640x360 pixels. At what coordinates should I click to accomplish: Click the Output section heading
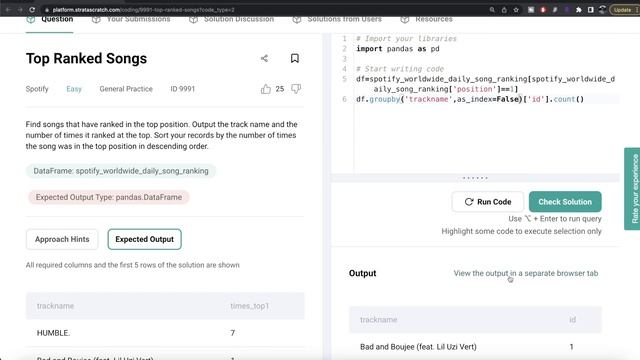click(362, 273)
